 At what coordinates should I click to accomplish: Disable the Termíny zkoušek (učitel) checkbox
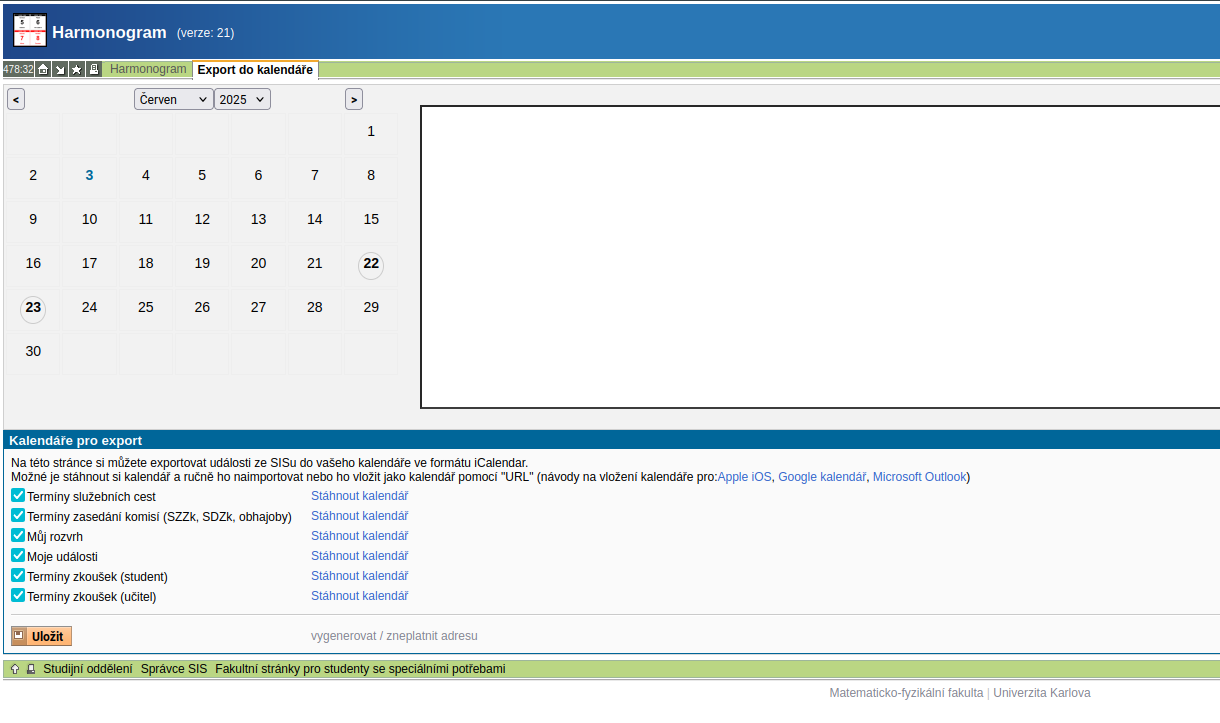(x=18, y=595)
